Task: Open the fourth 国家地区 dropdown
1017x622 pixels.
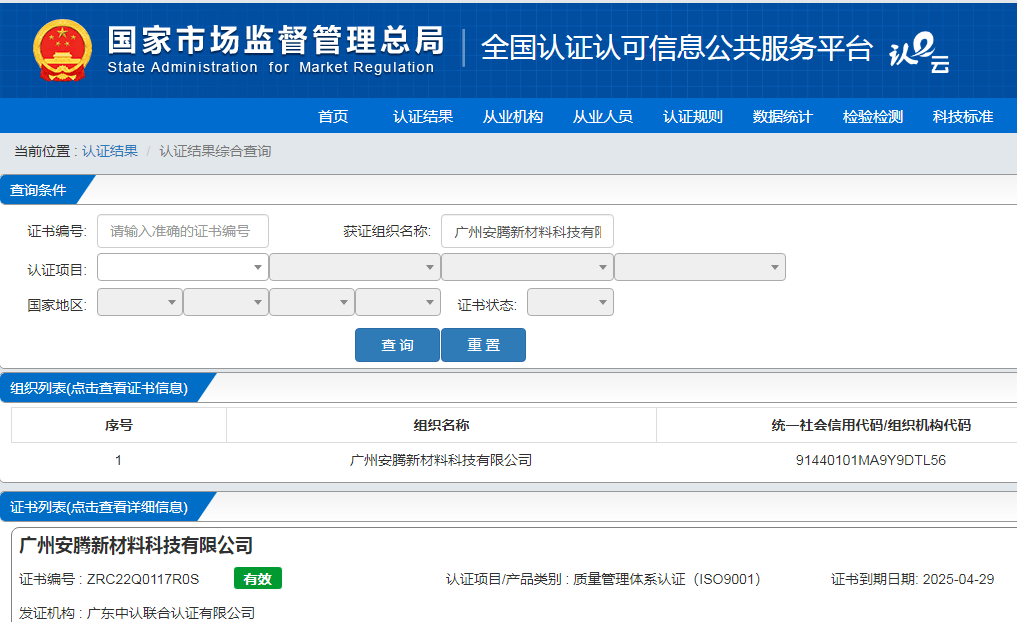Action: (x=398, y=302)
